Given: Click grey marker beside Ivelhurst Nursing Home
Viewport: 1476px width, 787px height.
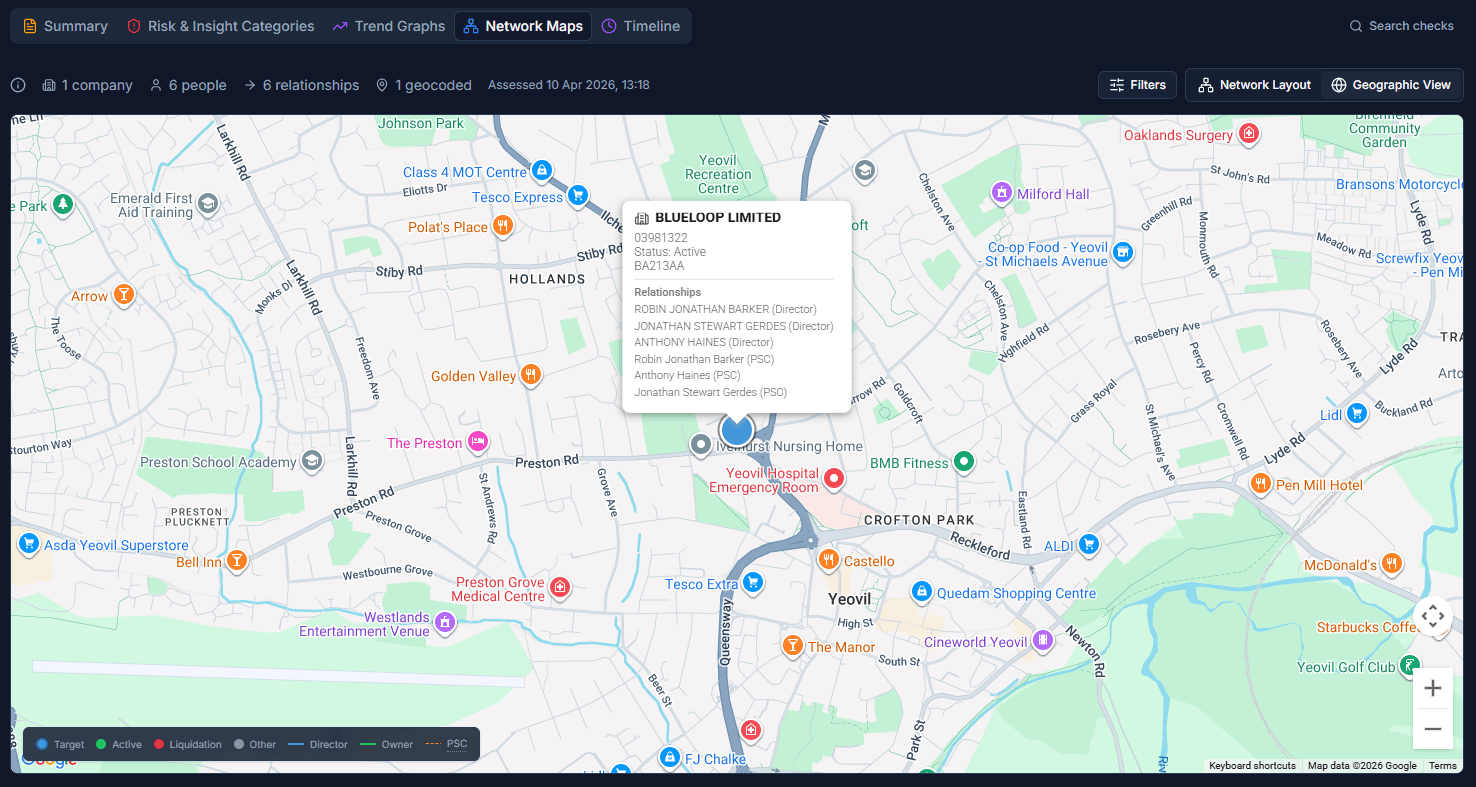Looking at the screenshot, I should pos(702,444).
